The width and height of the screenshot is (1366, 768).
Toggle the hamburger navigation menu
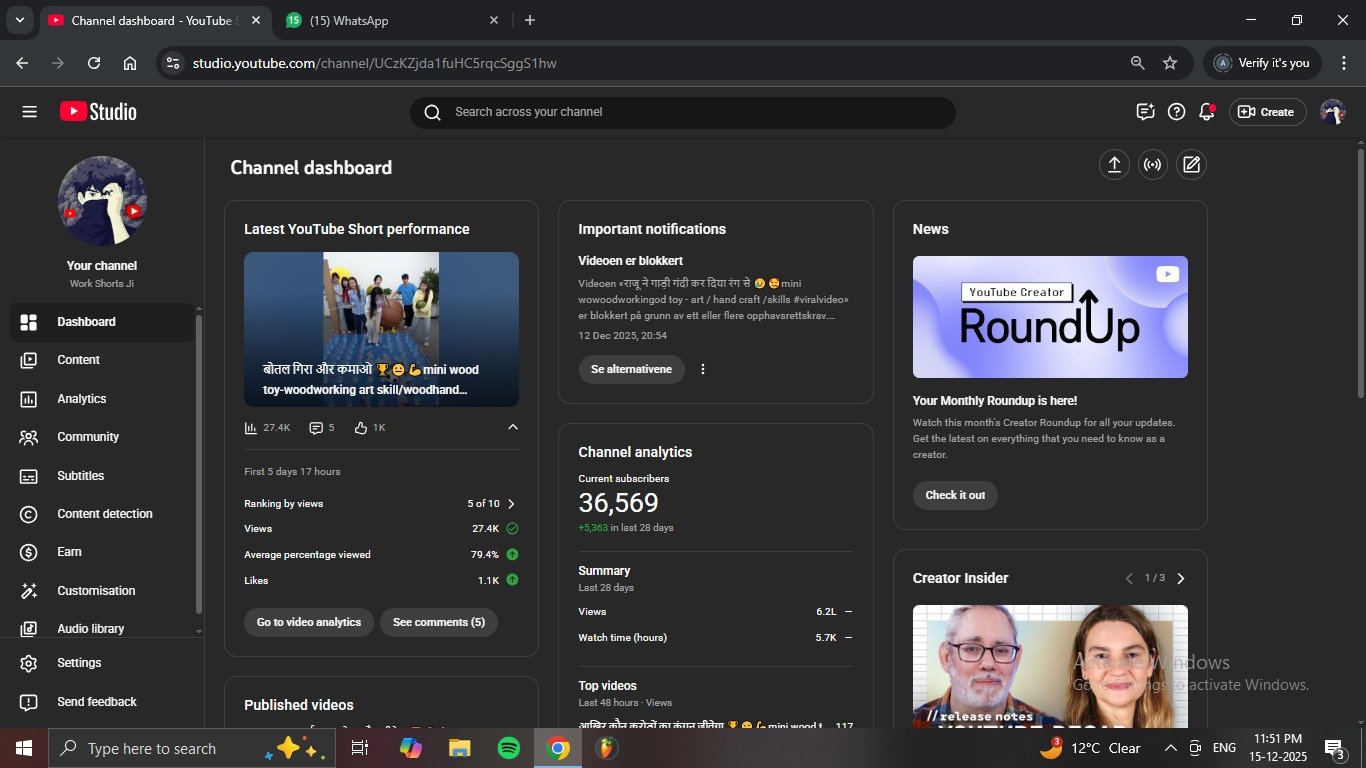pos(29,112)
